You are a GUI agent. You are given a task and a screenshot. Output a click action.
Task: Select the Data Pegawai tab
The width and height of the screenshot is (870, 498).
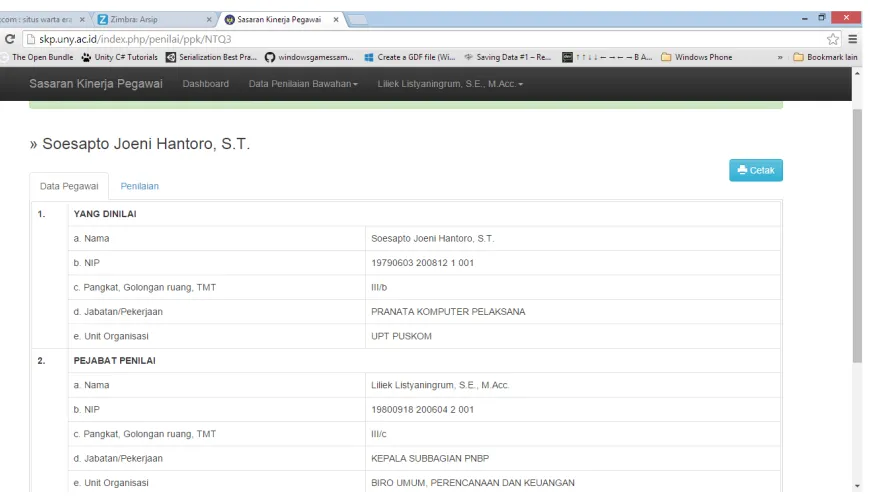(69, 186)
